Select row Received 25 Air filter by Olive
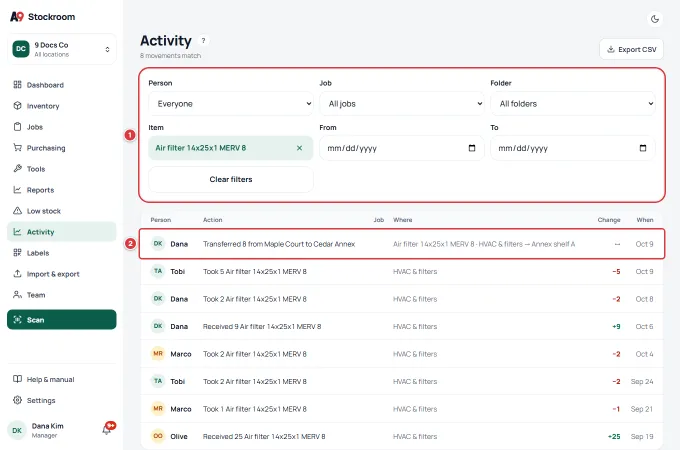 (402, 436)
